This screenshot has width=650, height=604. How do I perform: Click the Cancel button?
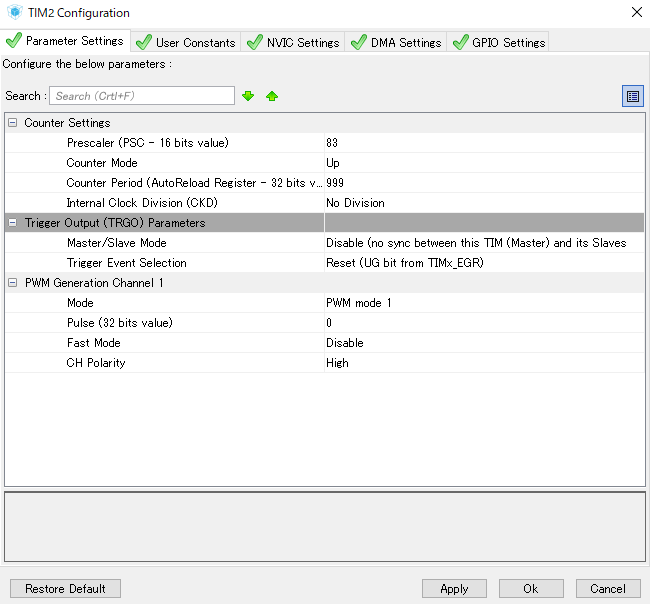[x=608, y=589]
